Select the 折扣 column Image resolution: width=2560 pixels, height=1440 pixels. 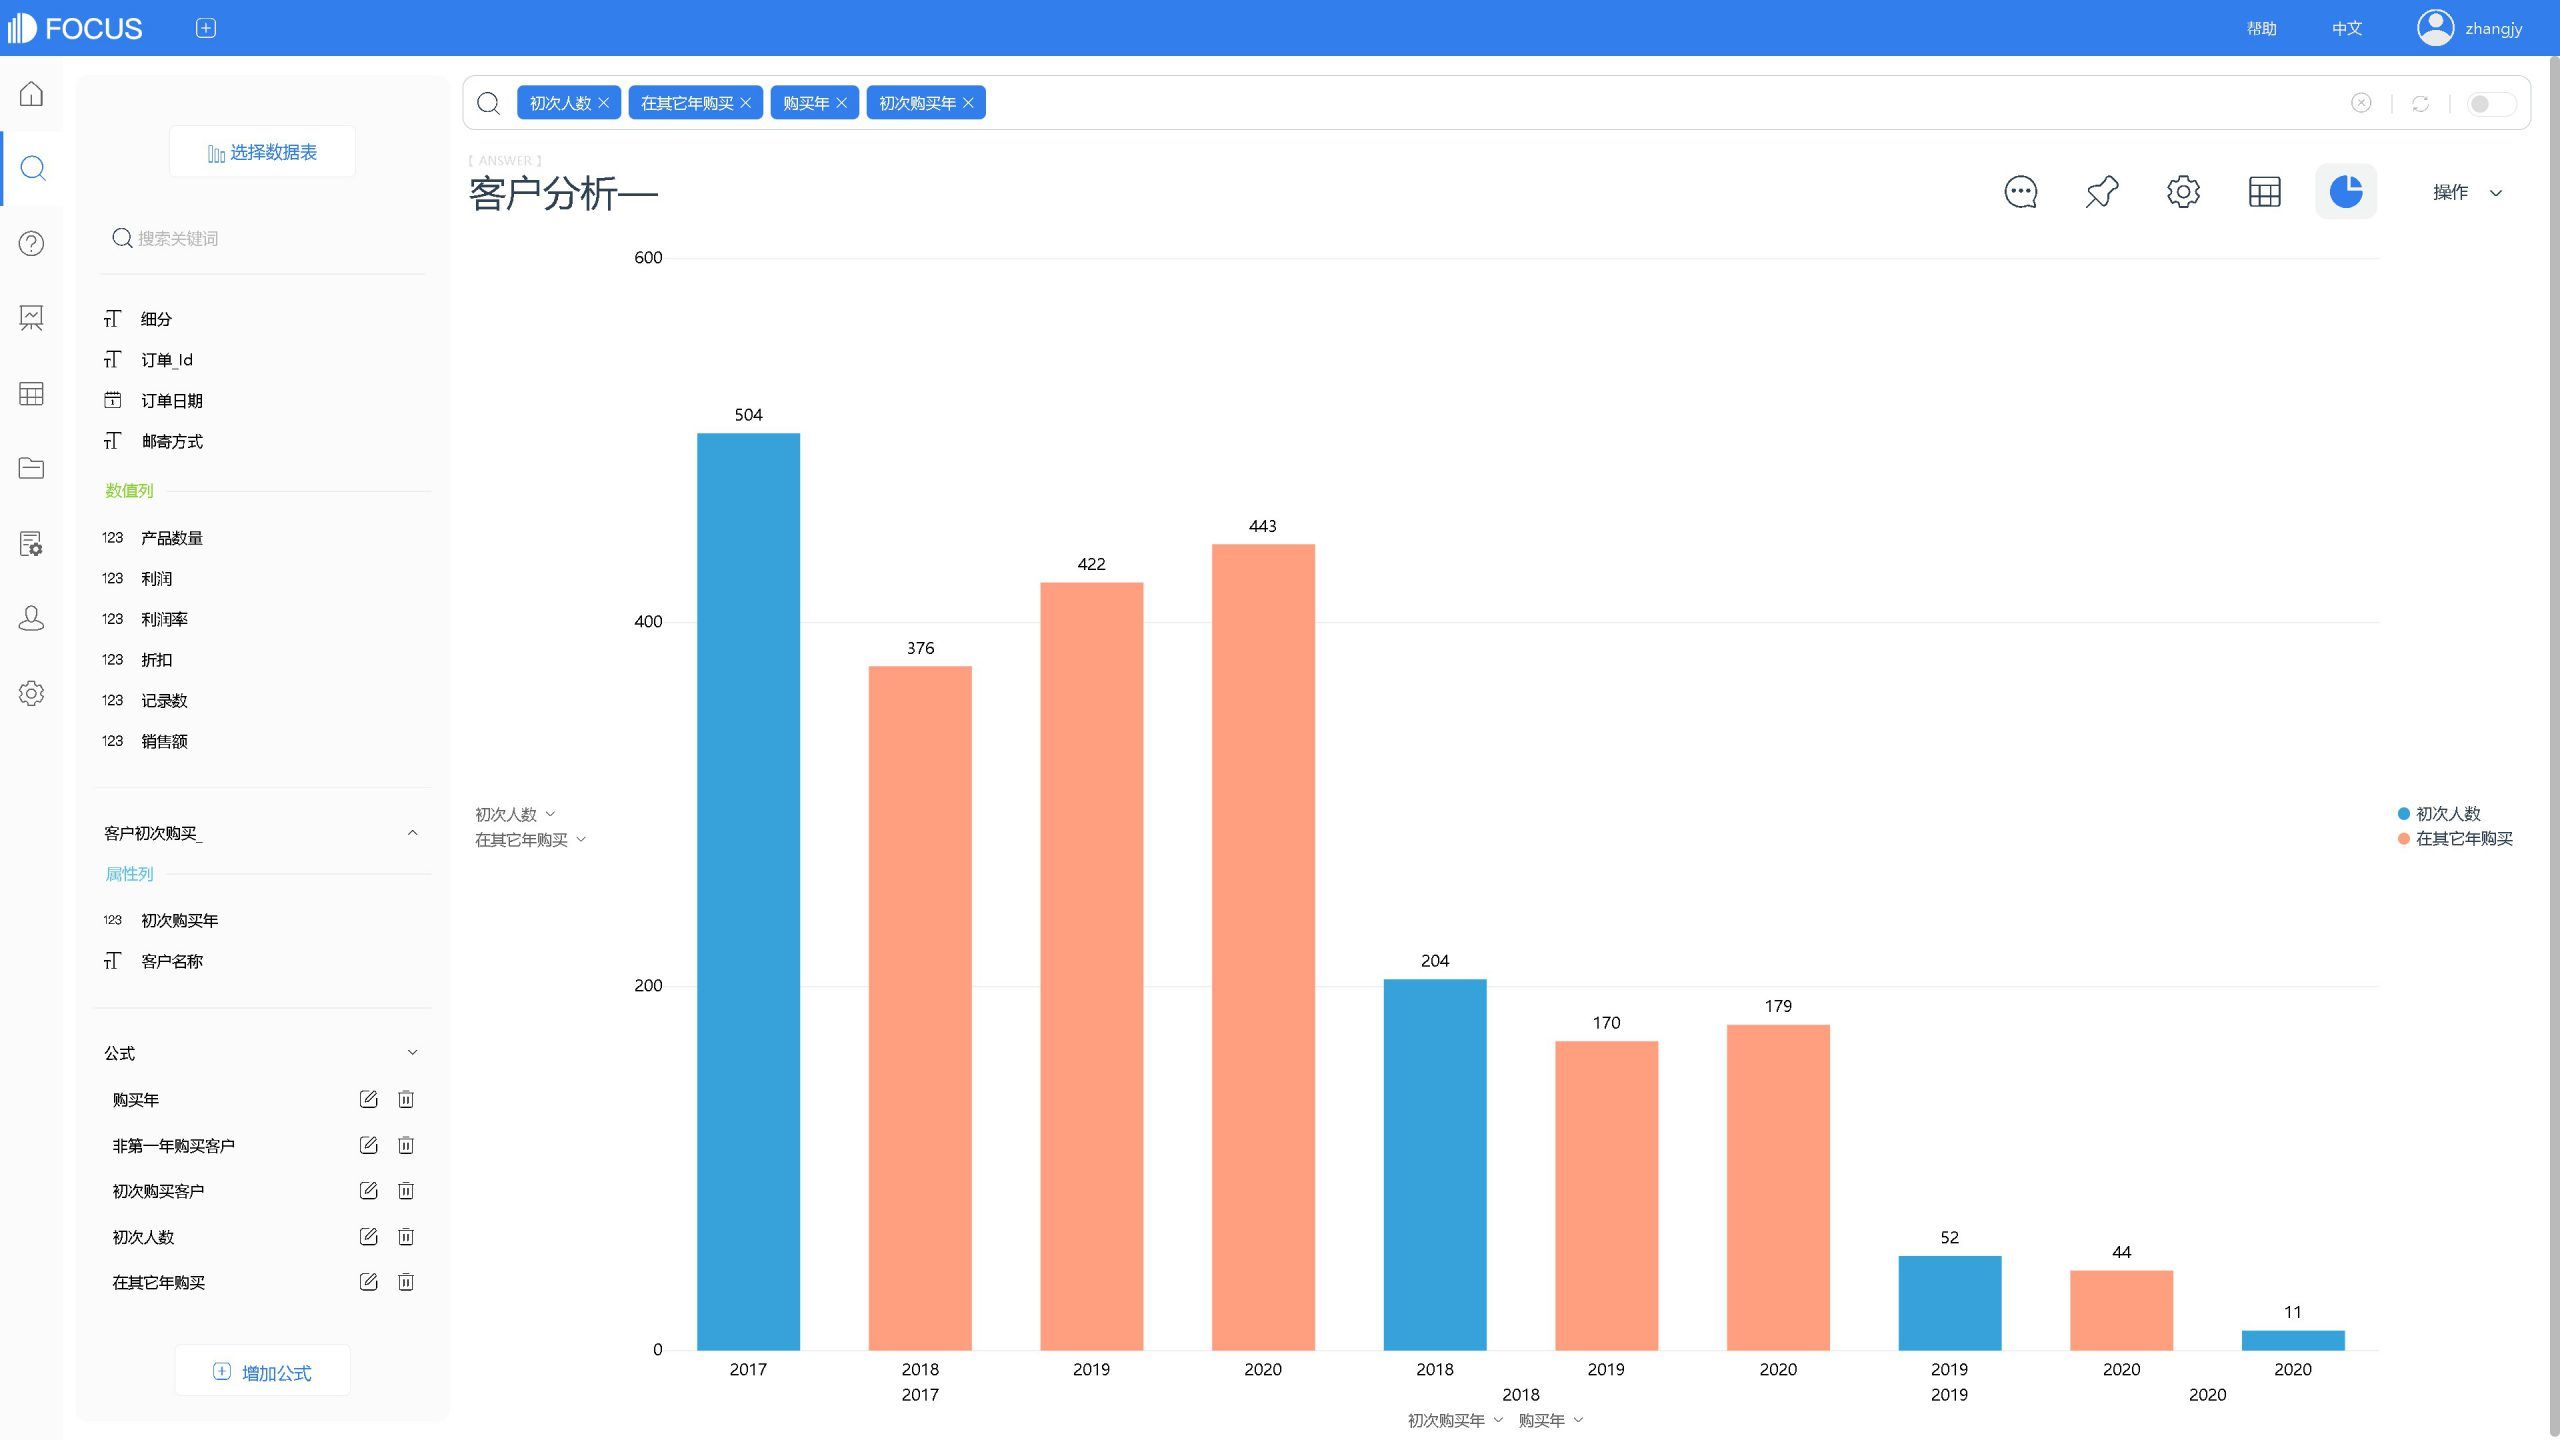[x=156, y=660]
